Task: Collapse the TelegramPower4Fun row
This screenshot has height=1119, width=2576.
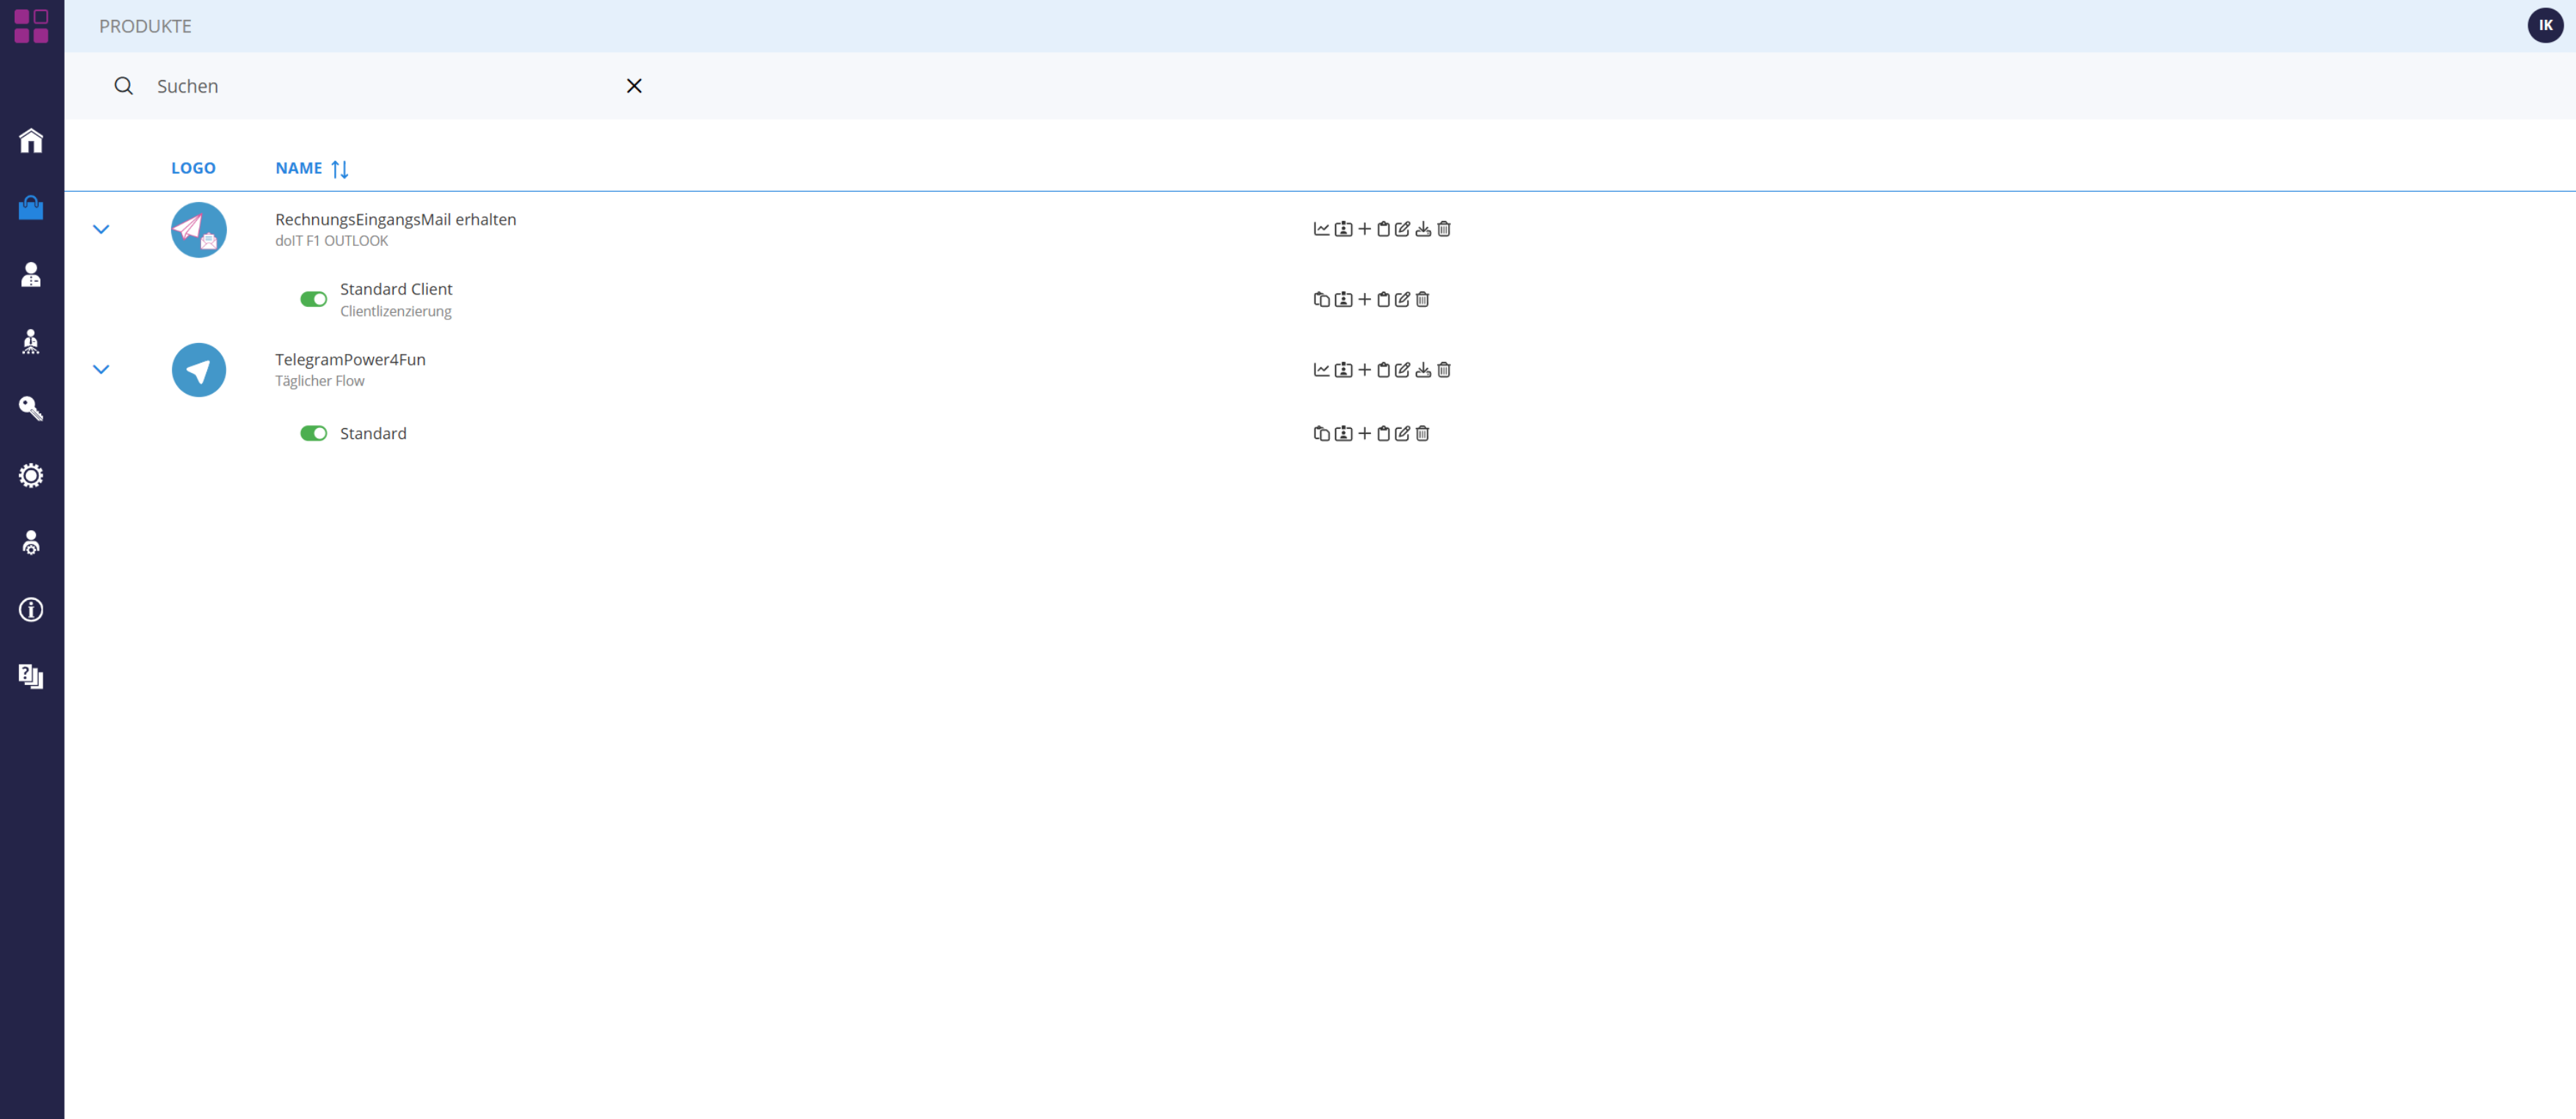Action: (x=101, y=369)
